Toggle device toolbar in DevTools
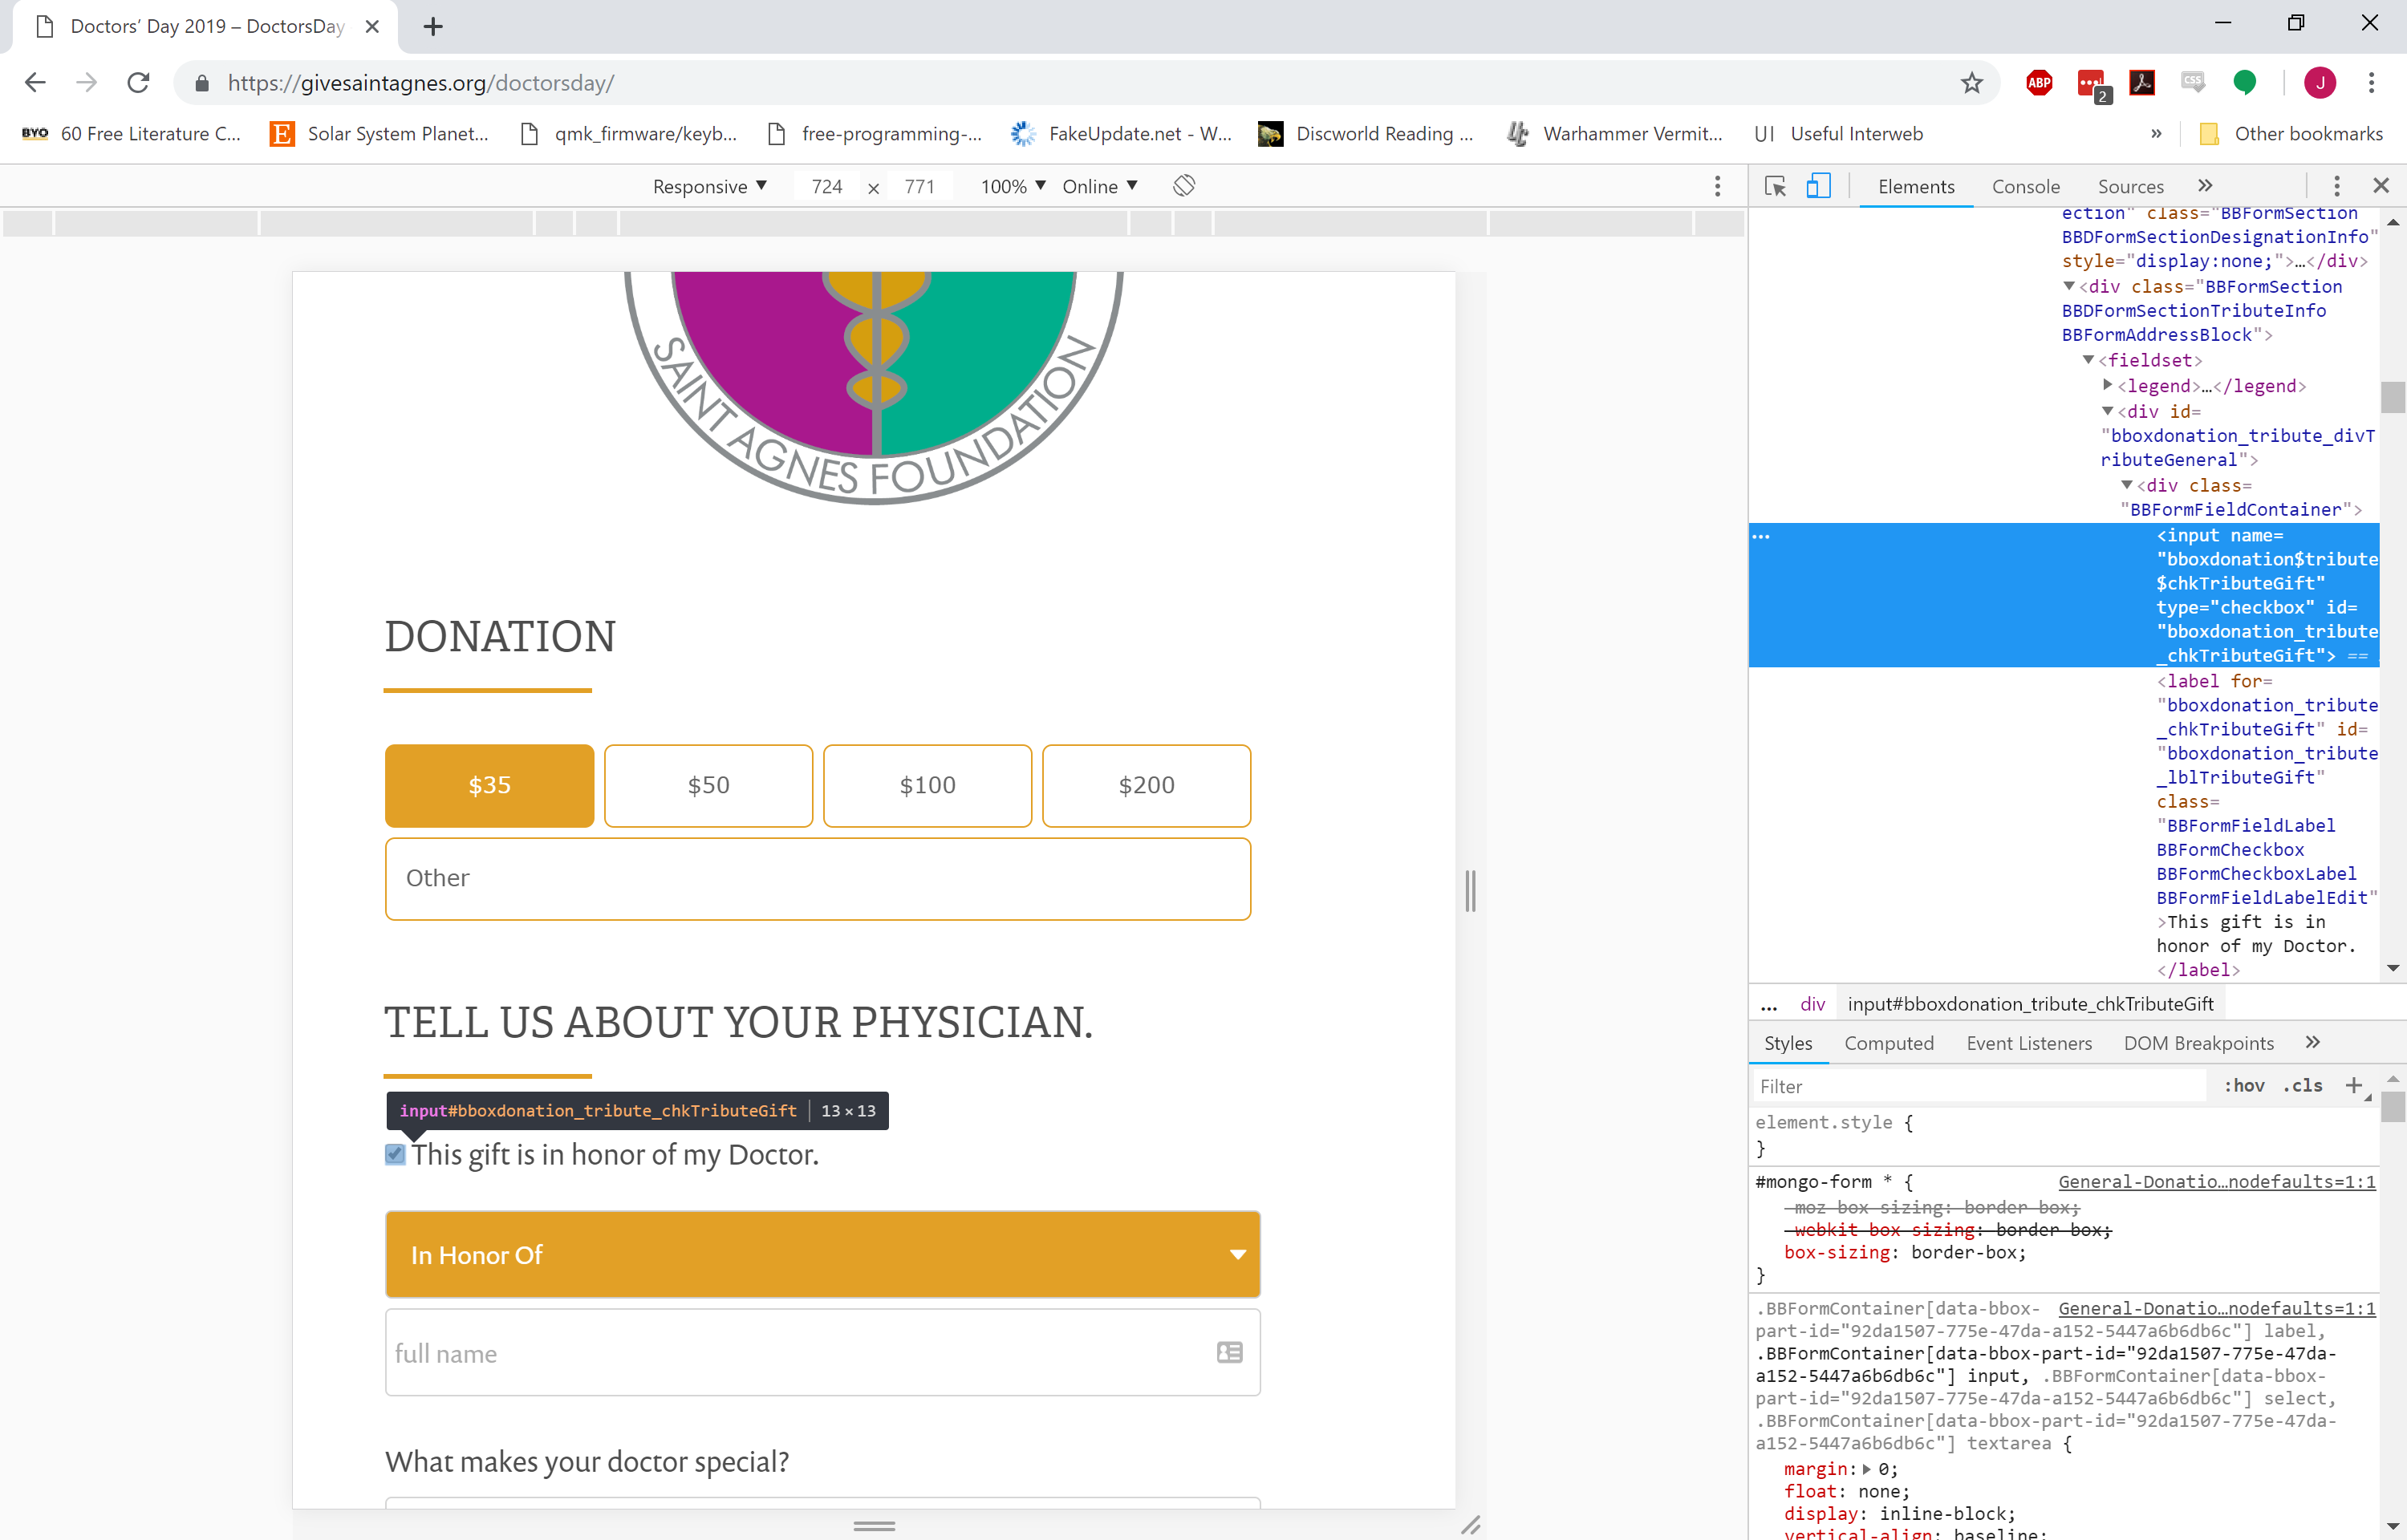2407x1540 pixels. click(1818, 186)
